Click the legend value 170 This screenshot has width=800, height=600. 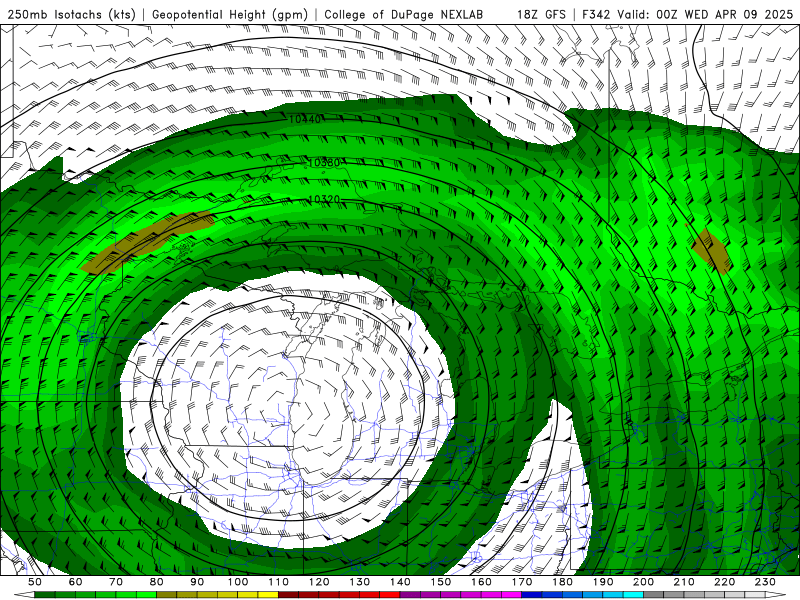(x=522, y=582)
